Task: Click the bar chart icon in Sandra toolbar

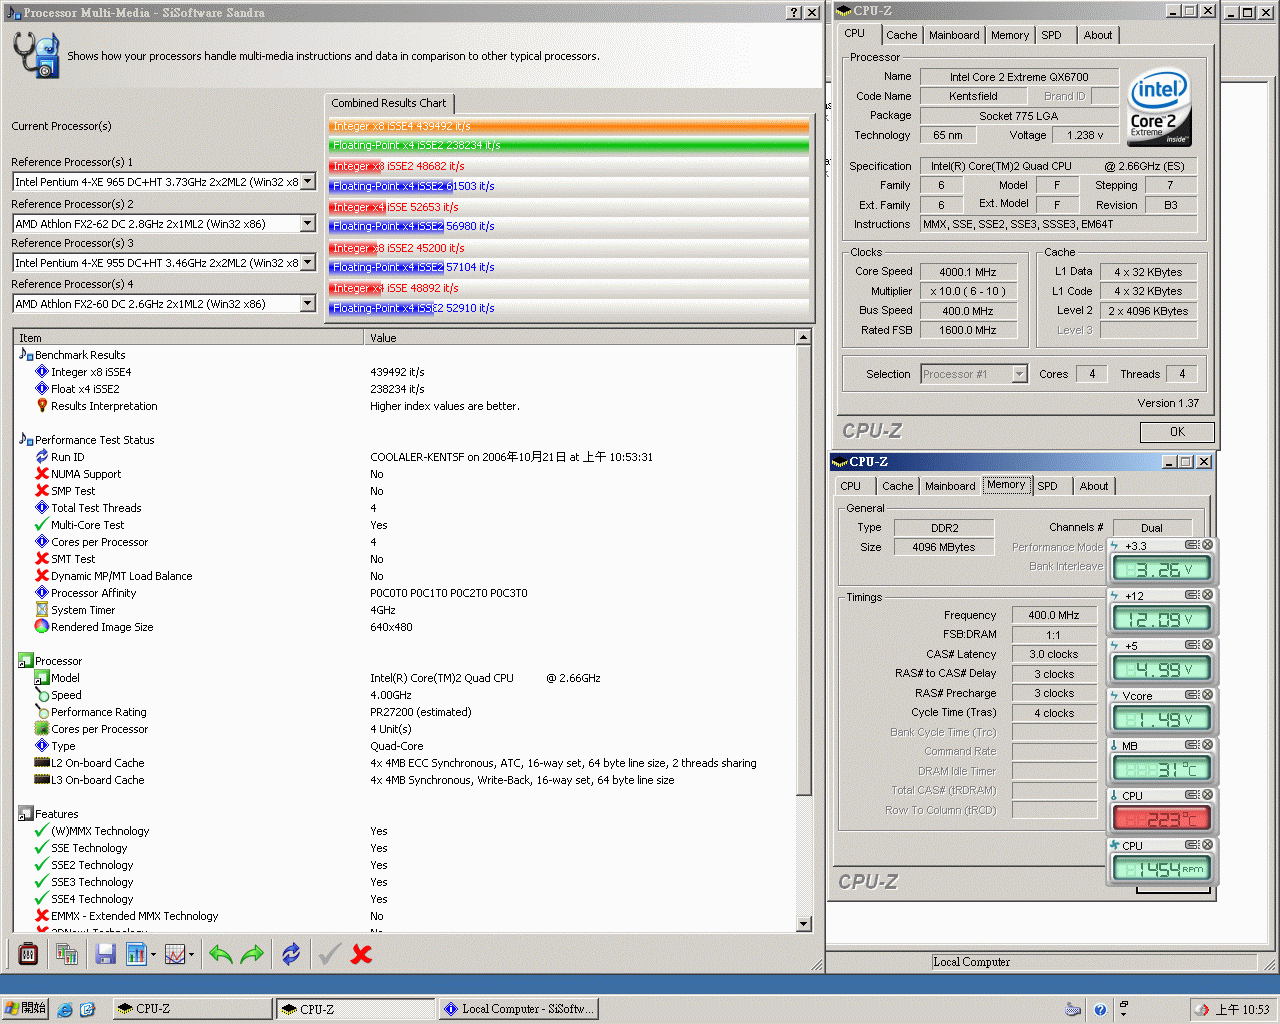Action: click(x=136, y=954)
